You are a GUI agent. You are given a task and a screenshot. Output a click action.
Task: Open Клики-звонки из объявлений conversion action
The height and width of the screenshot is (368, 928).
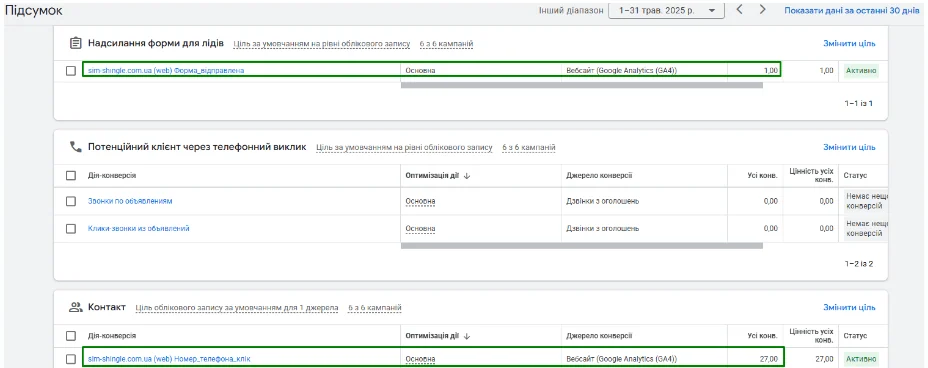click(138, 228)
